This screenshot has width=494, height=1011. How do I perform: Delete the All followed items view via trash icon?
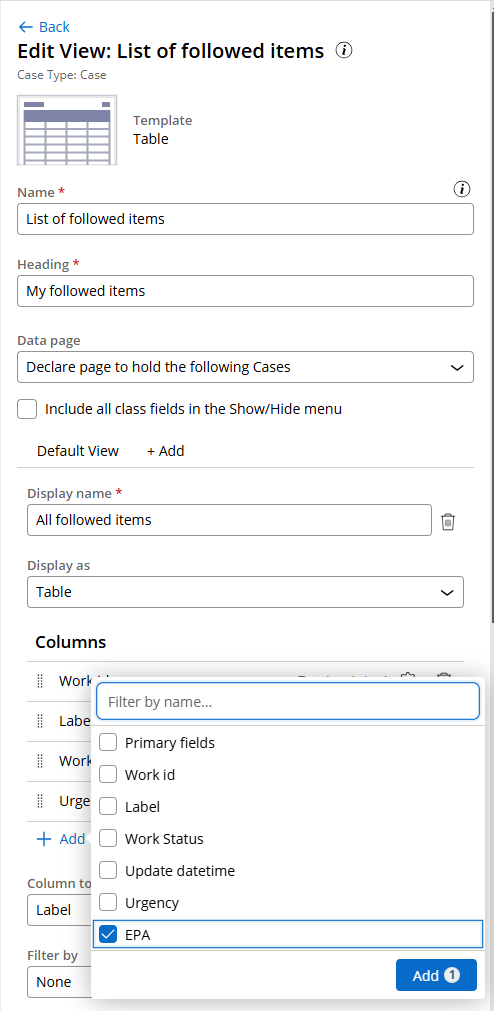(448, 522)
